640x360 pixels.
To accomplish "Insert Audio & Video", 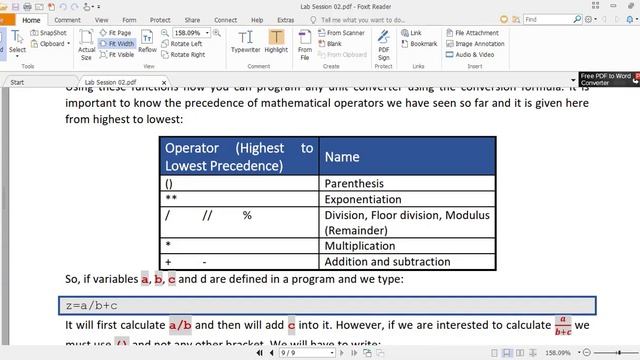I will 470,55.
